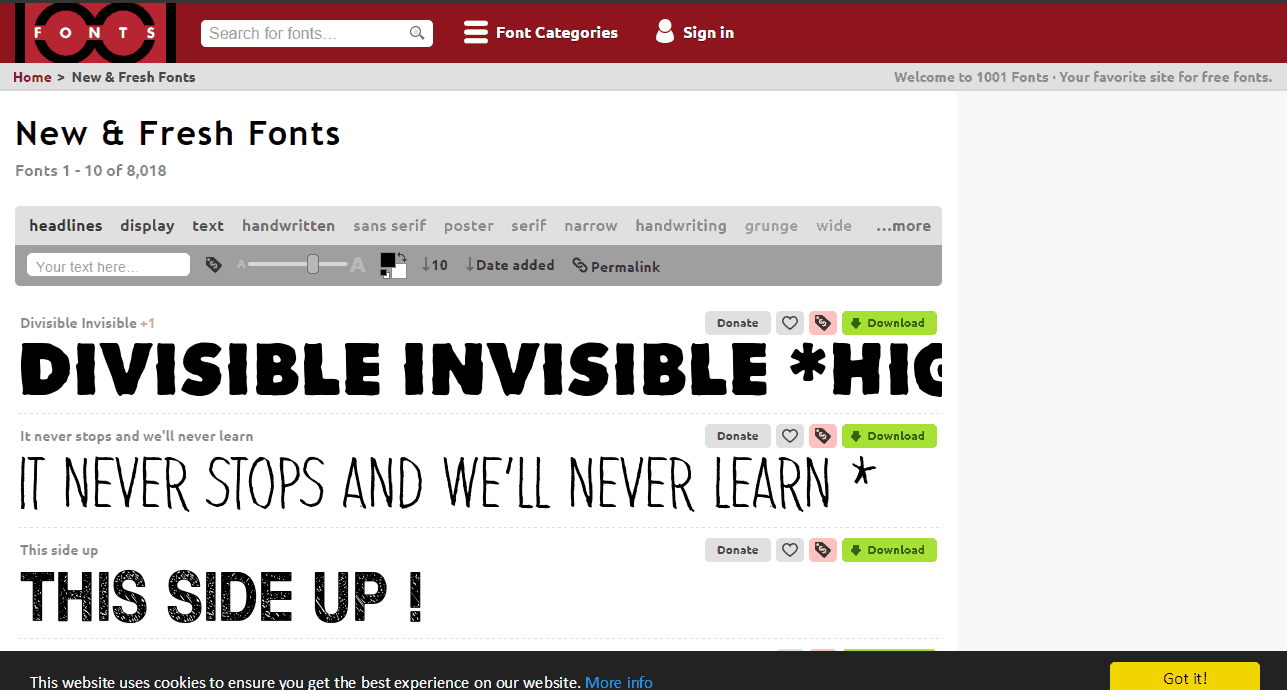Screen dimensions: 1287x690
Task: Select the headlines tag filter
Action: pos(66,226)
